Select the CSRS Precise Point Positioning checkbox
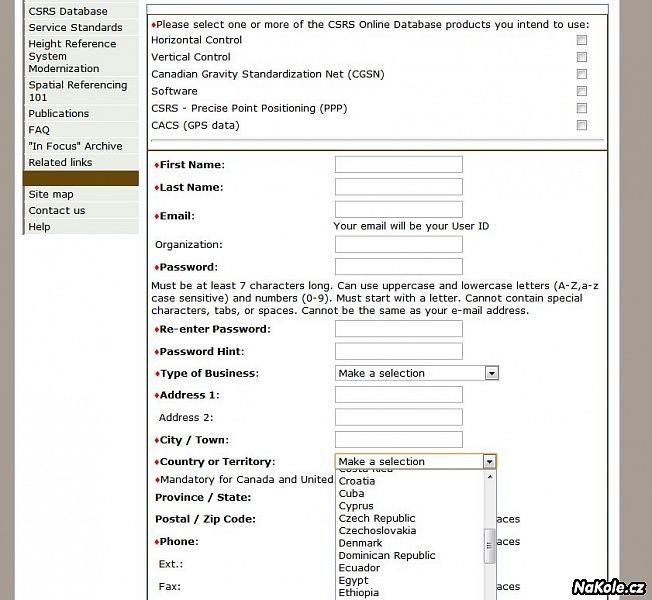The height and width of the screenshot is (600, 652). [581, 108]
